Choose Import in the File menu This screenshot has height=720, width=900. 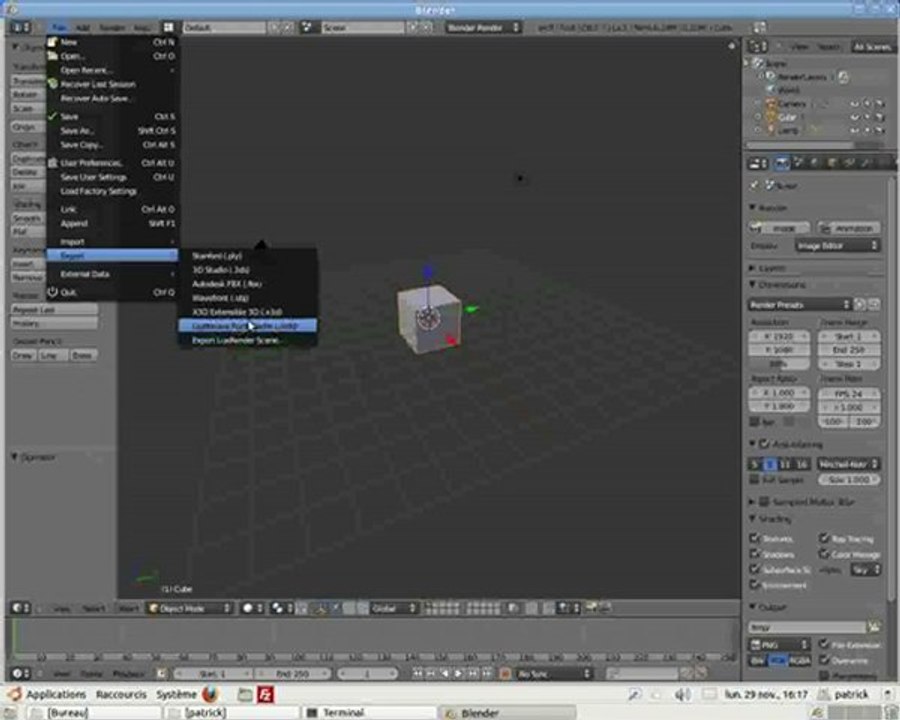tap(111, 241)
